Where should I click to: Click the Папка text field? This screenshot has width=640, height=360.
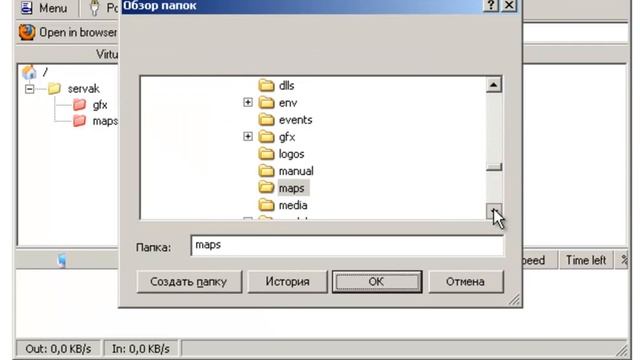tap(347, 246)
